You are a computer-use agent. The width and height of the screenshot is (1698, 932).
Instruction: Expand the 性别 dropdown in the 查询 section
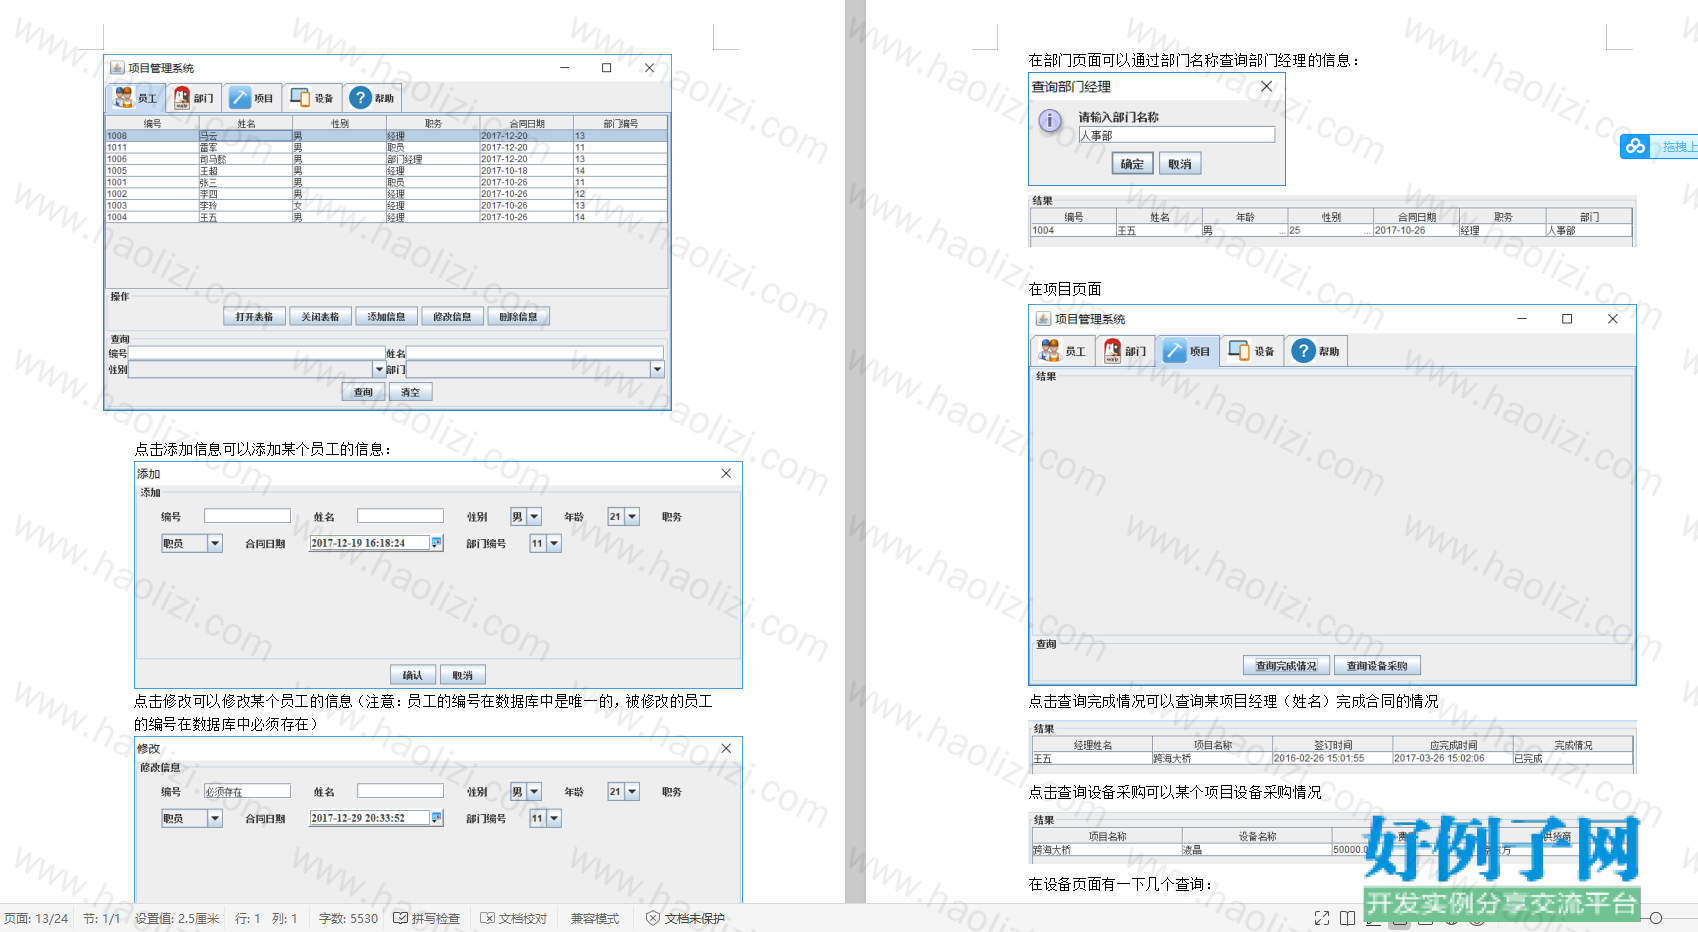click(x=379, y=369)
